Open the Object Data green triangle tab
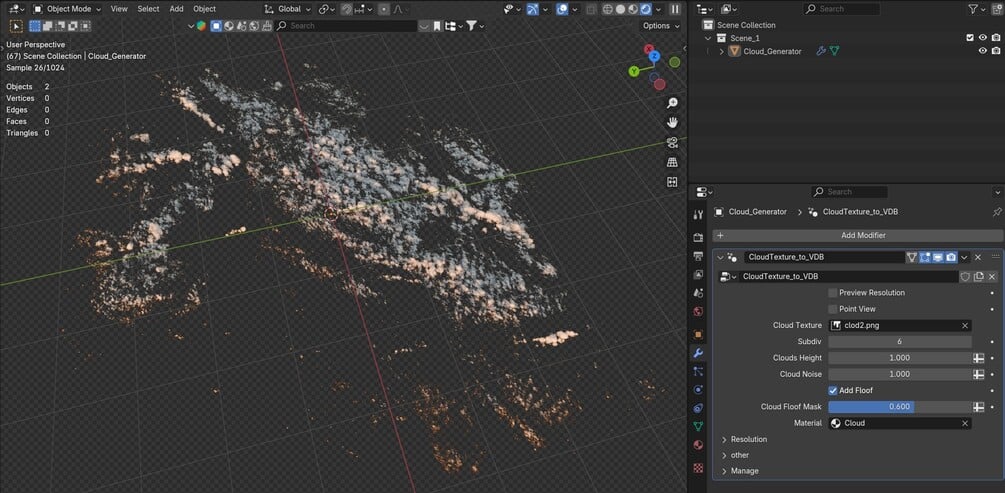 (699, 426)
